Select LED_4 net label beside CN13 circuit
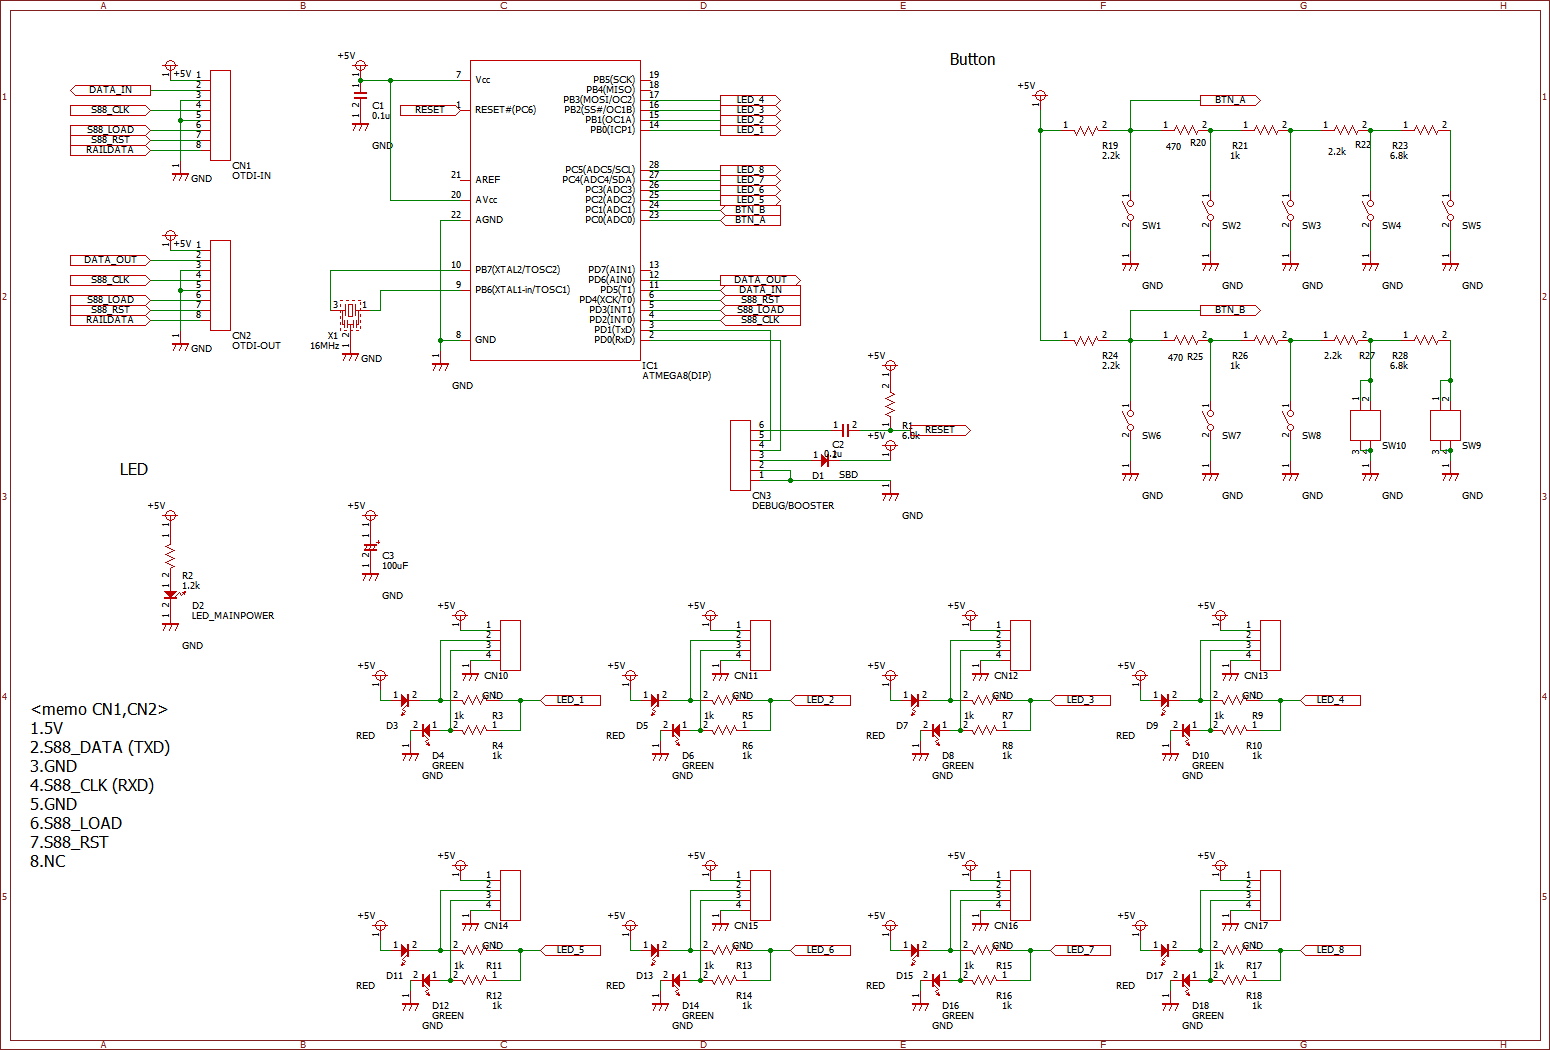The height and width of the screenshot is (1050, 1550). pos(1330,700)
